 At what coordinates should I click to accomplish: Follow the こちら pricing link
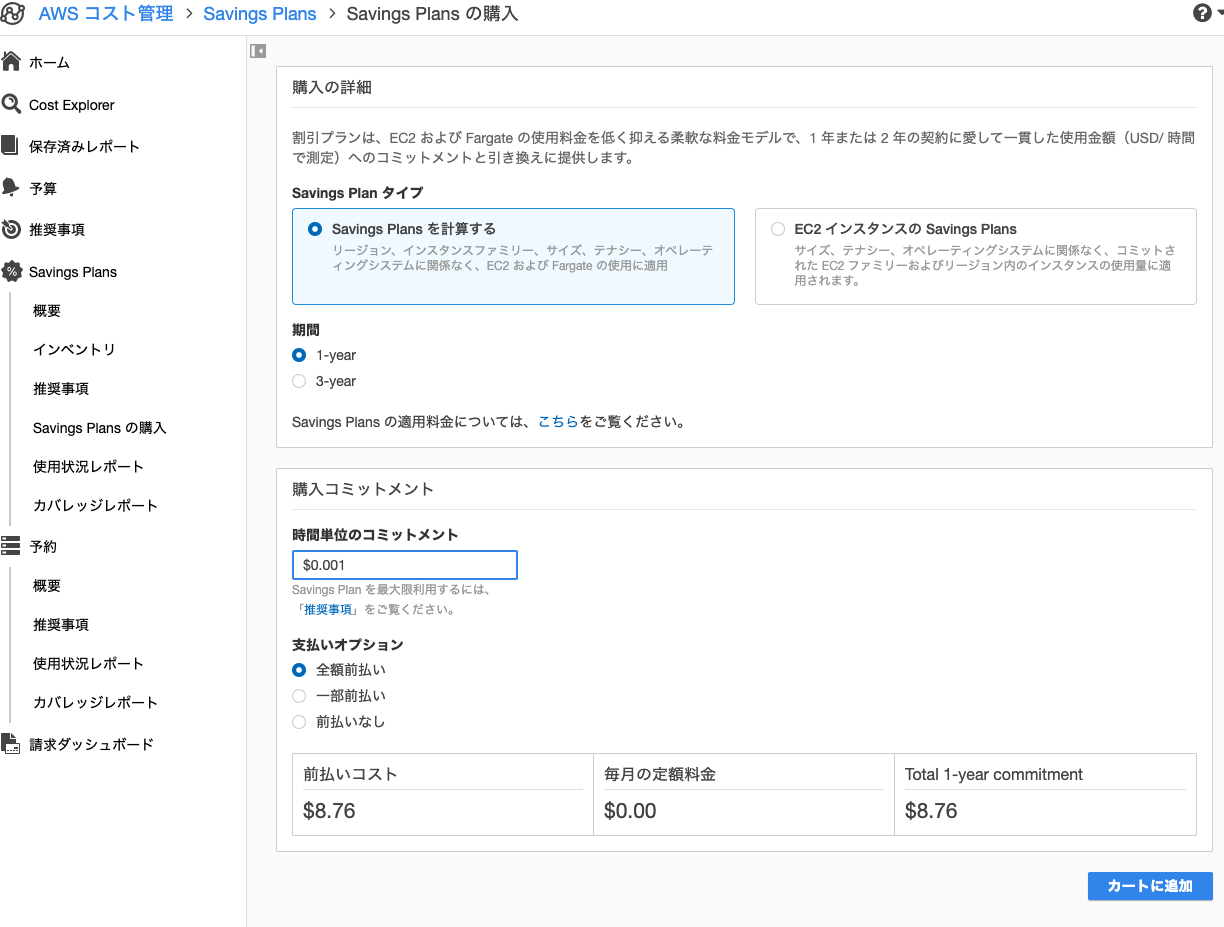pyautogui.click(x=559, y=422)
